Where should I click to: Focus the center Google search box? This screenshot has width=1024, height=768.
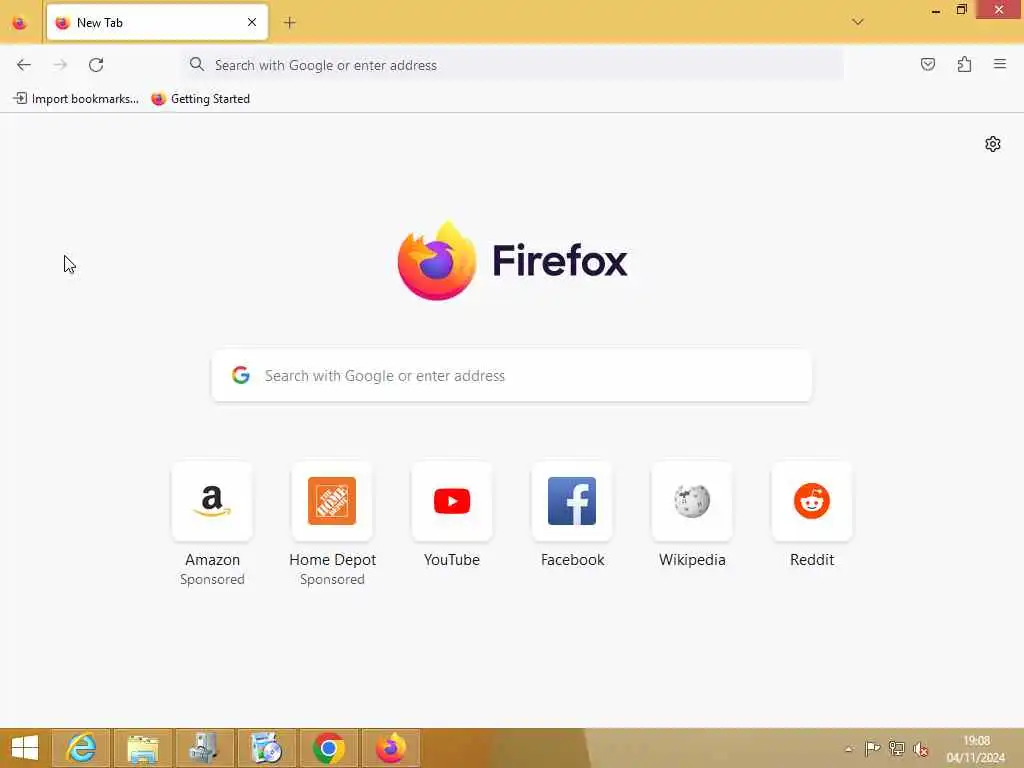511,376
